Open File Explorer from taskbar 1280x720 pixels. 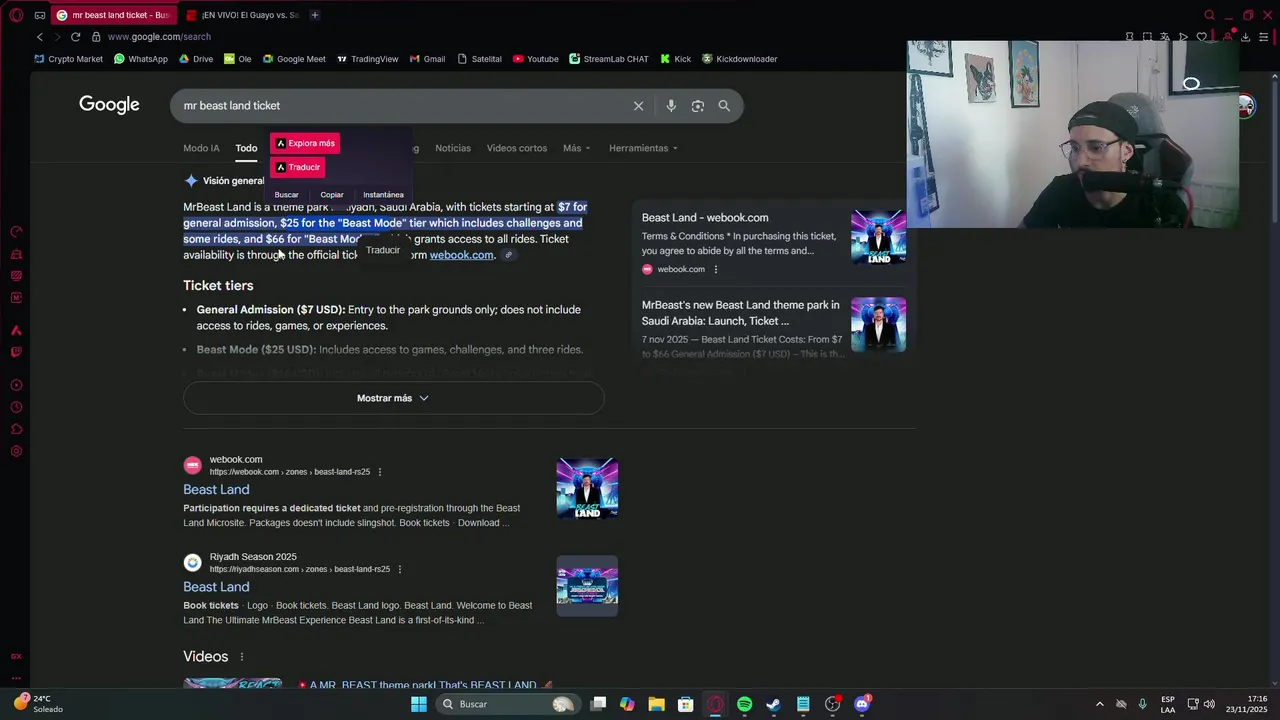coord(656,704)
